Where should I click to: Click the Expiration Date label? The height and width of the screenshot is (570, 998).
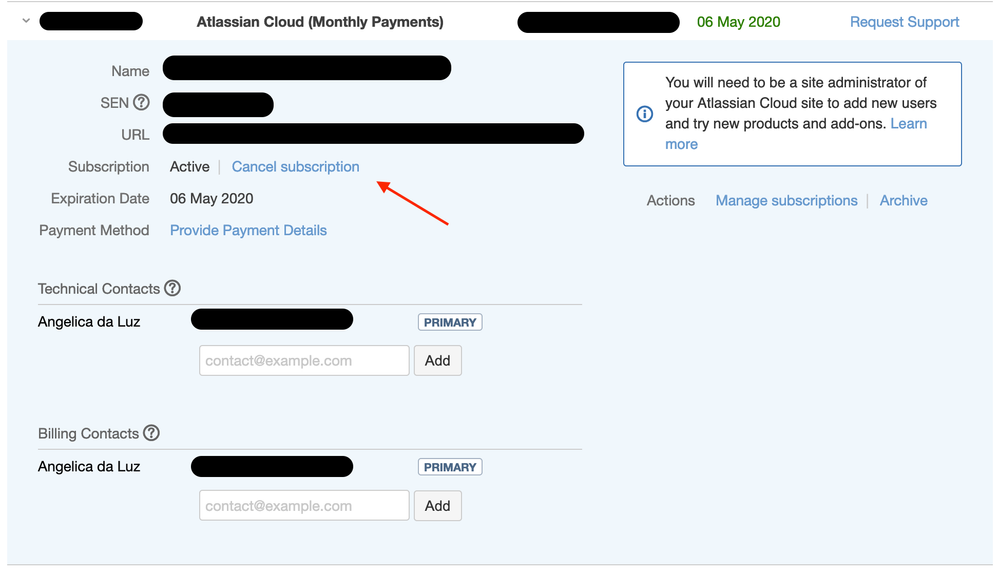pos(100,198)
